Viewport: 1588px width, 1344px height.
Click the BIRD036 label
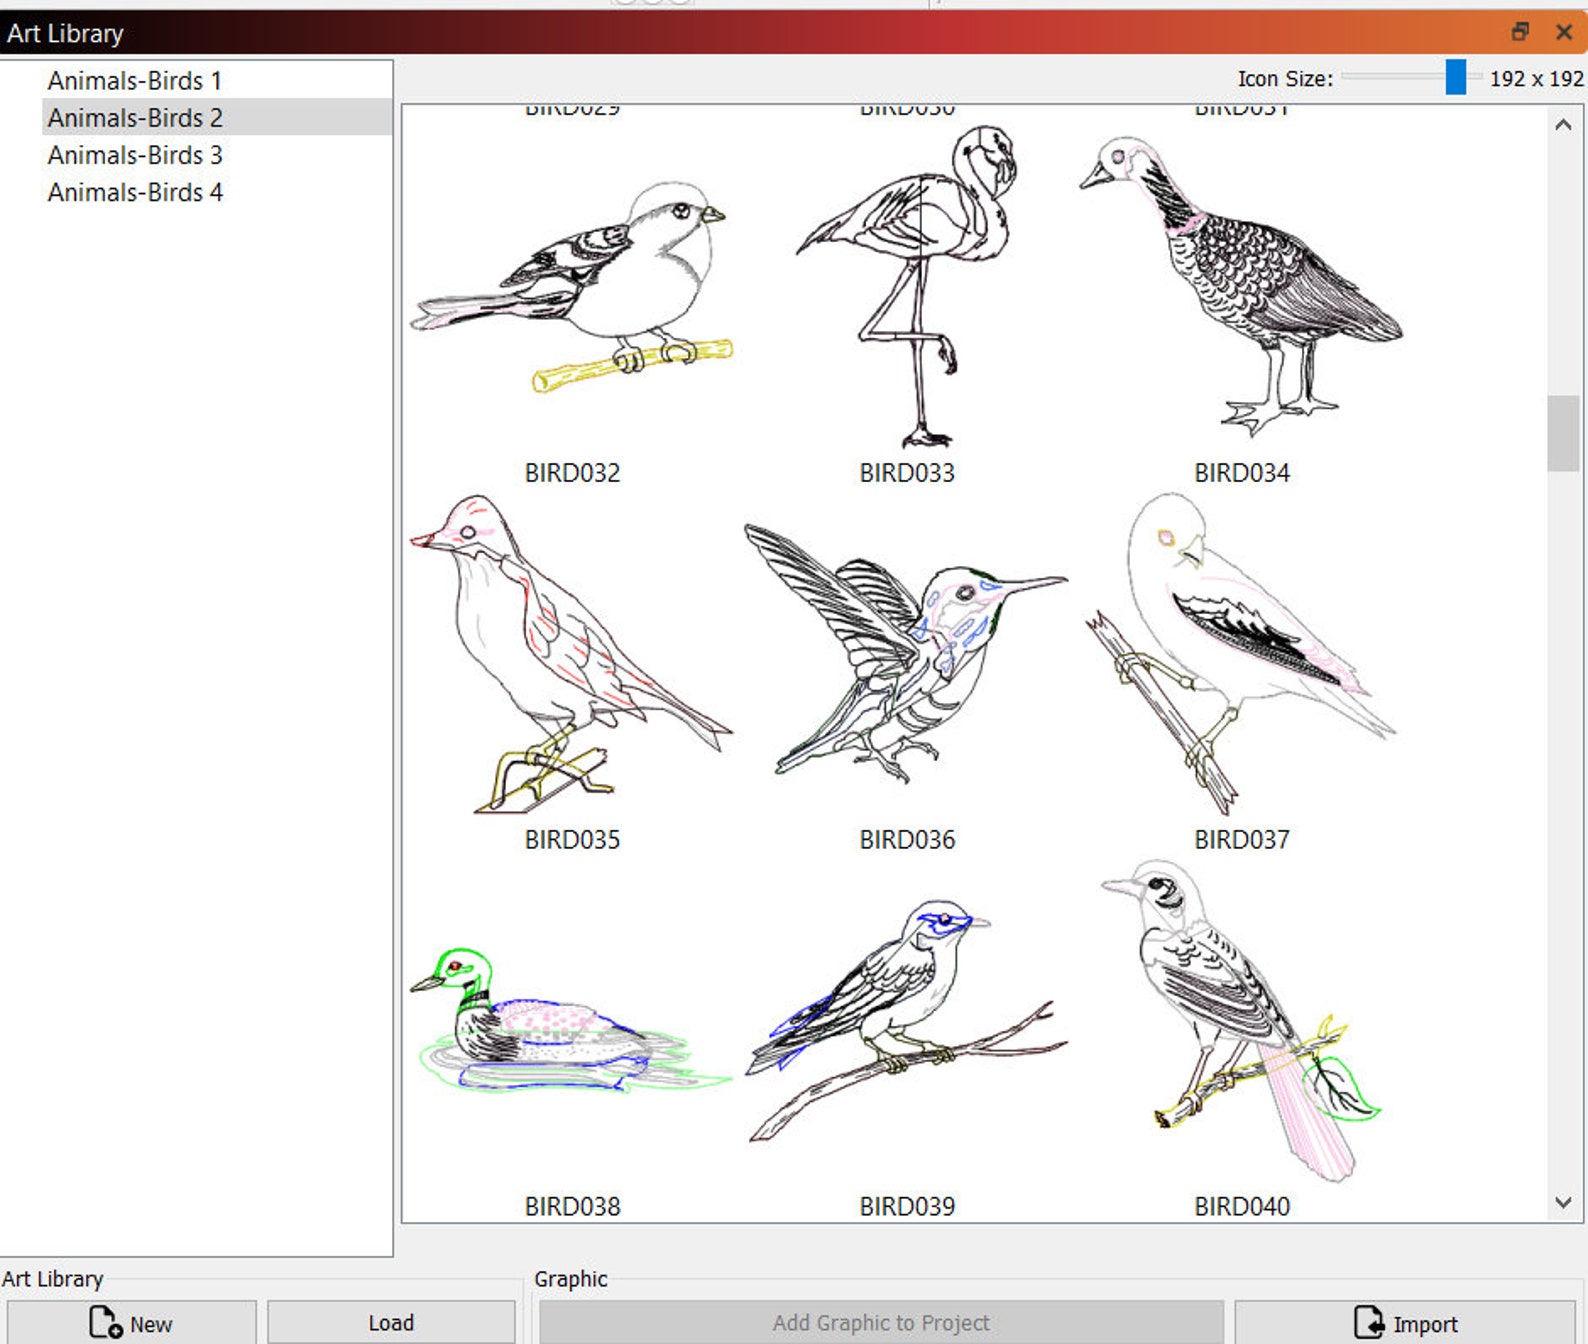(x=907, y=840)
